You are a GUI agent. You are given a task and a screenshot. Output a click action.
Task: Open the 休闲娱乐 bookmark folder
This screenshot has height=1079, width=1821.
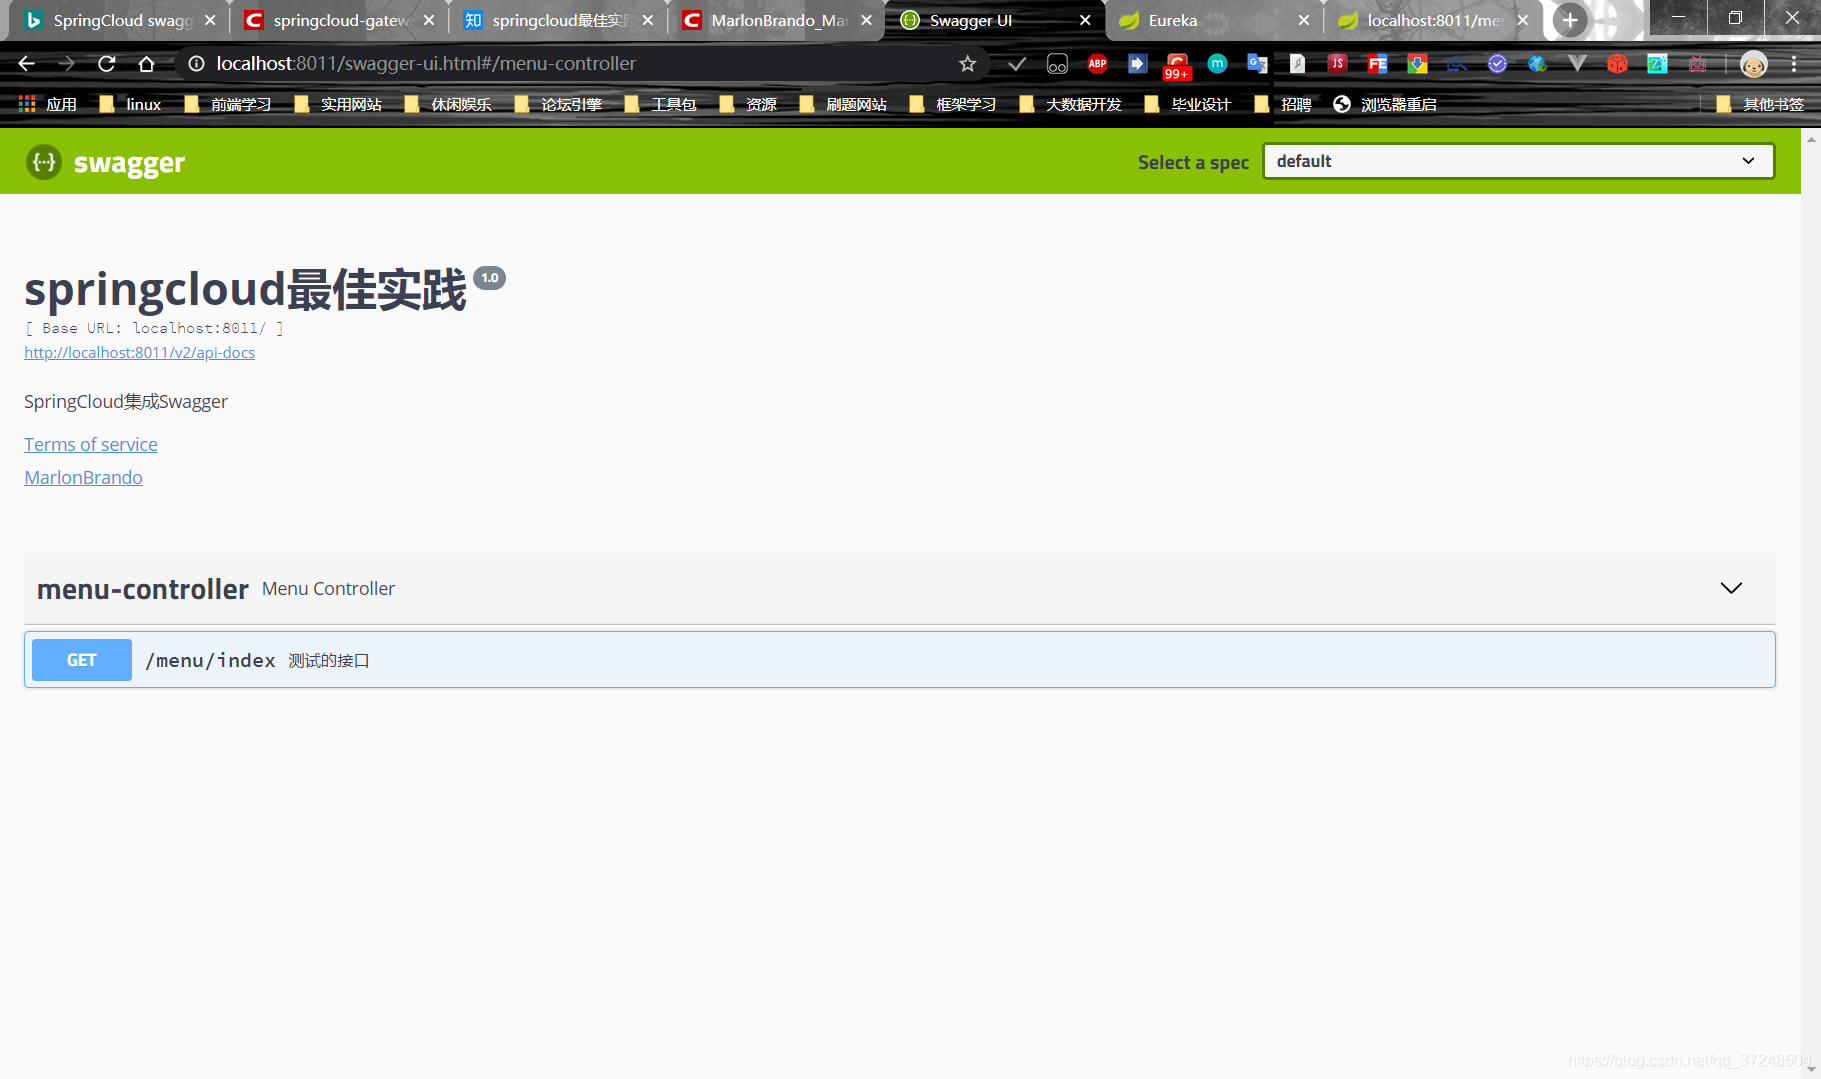coord(448,104)
